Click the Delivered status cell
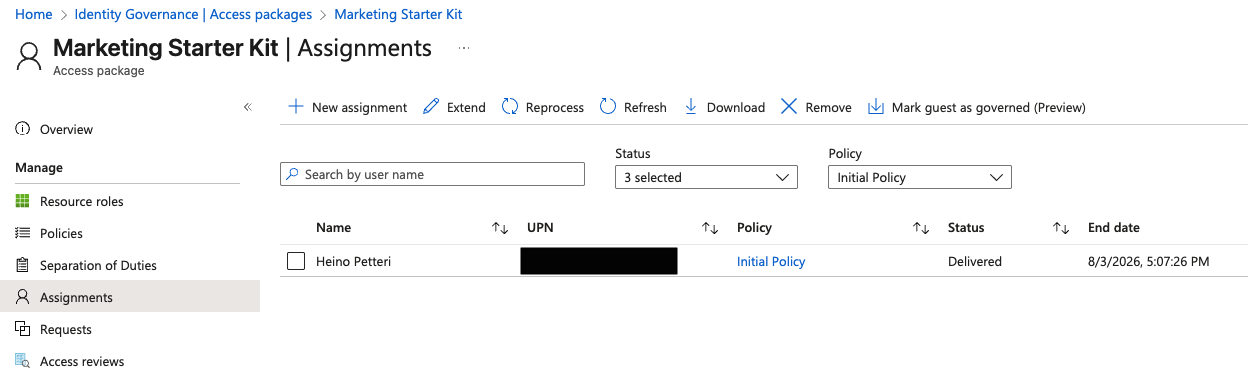Screen dimensions: 1248x378 975,261
